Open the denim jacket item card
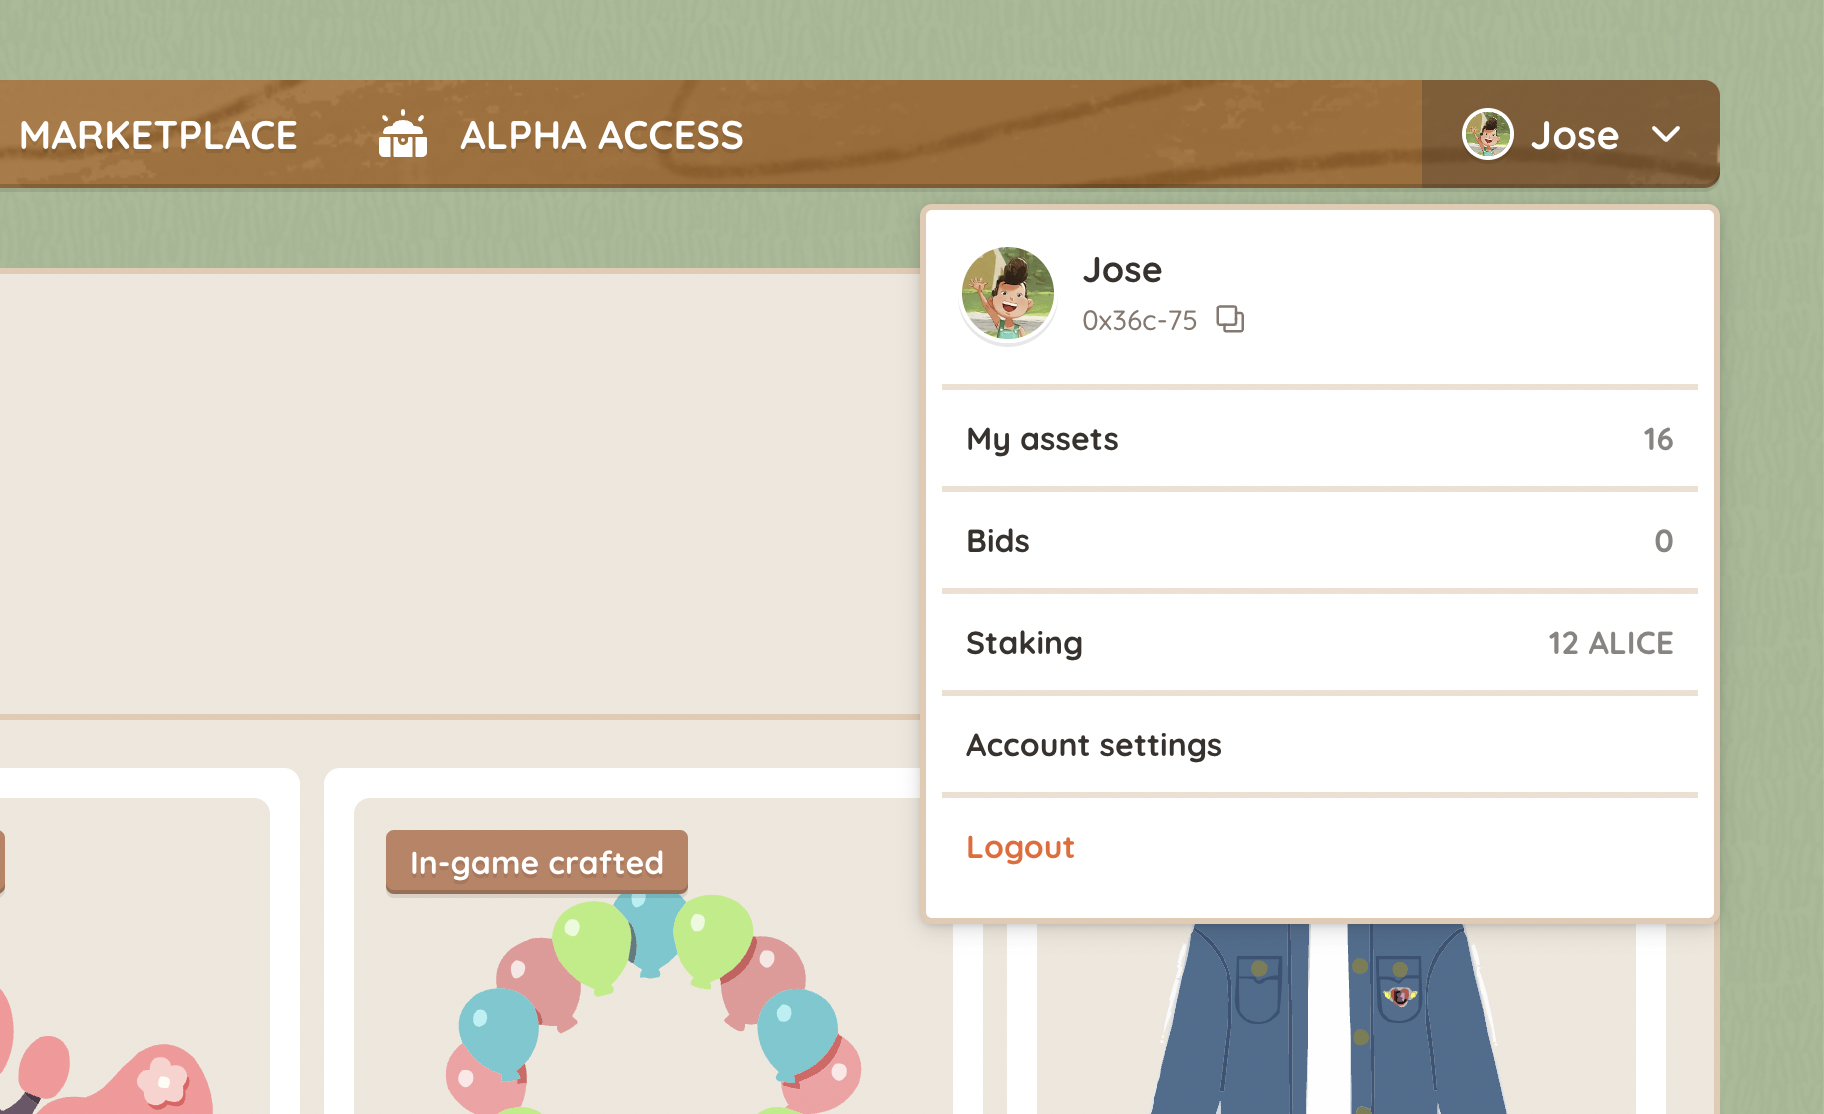1824x1114 pixels. tap(1330, 1020)
